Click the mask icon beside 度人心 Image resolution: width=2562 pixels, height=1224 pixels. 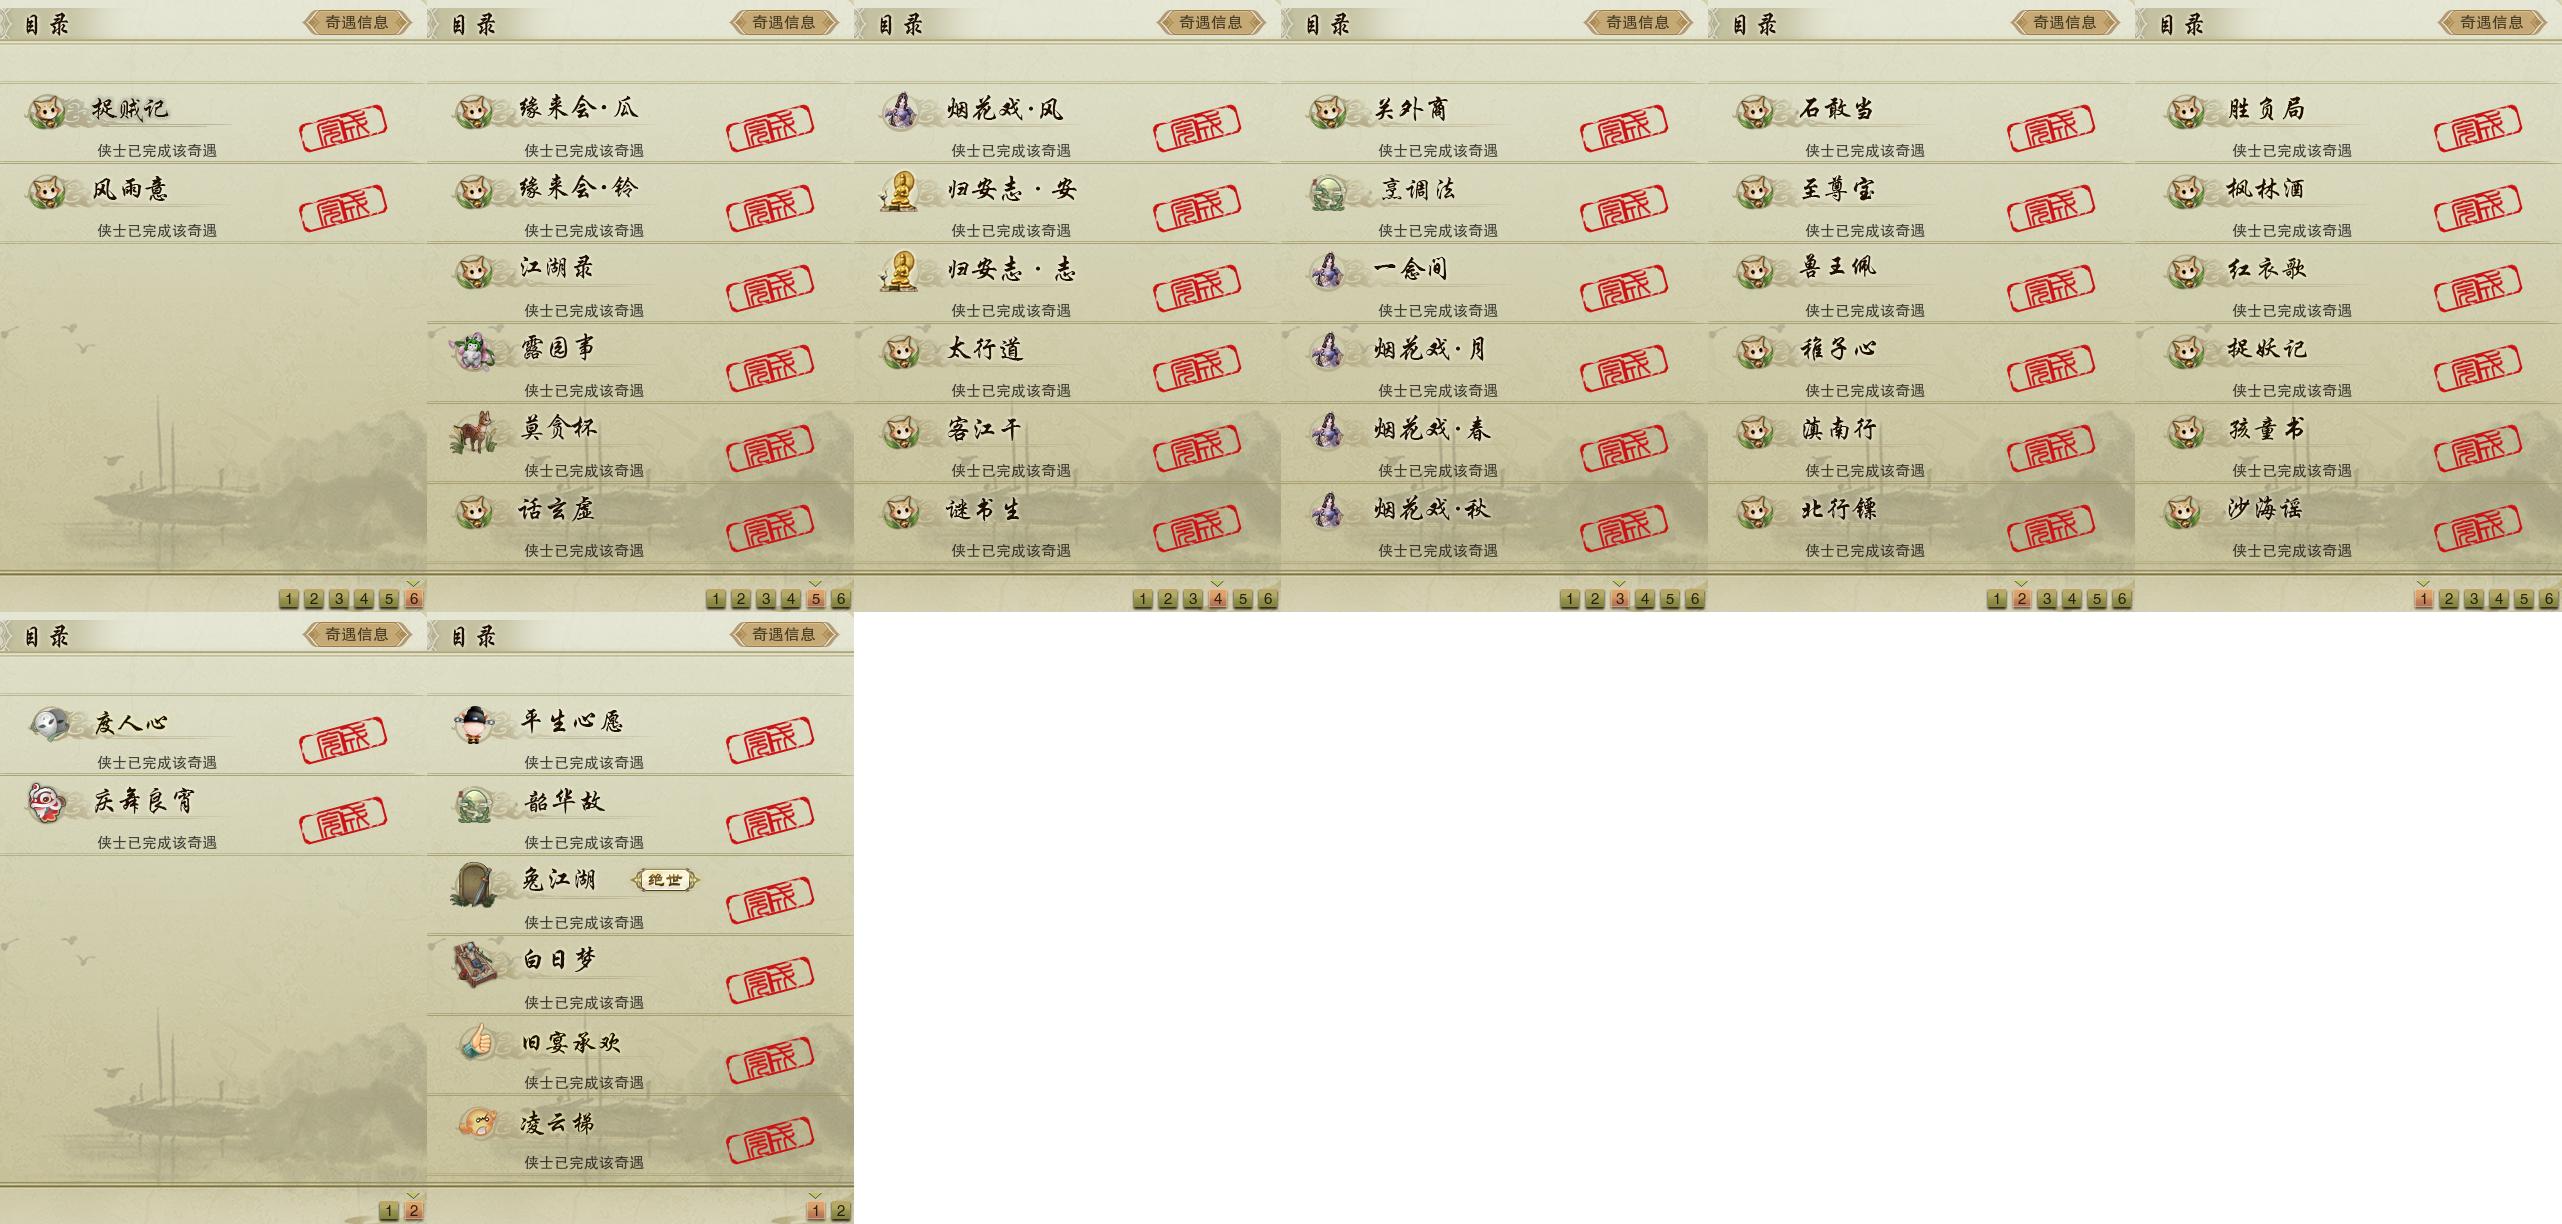pyautogui.click(x=48, y=723)
